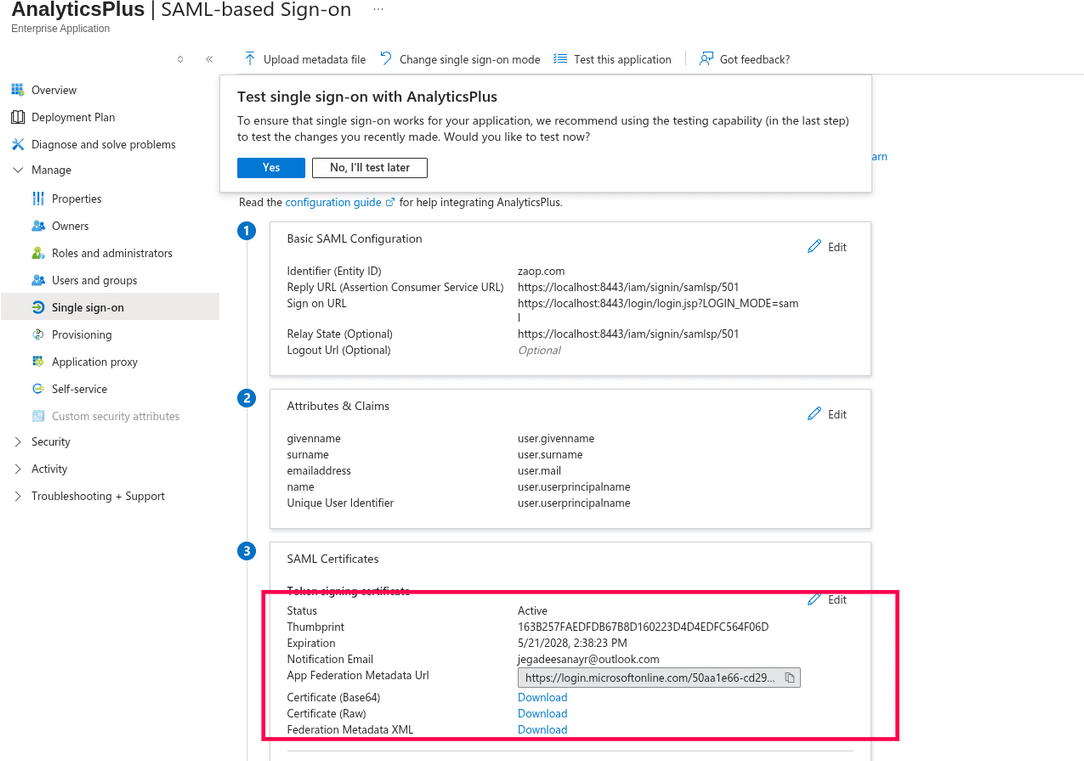1084x761 pixels.
Task: Expand the Troubleshooting + Support section
Action: pyautogui.click(x=18, y=496)
